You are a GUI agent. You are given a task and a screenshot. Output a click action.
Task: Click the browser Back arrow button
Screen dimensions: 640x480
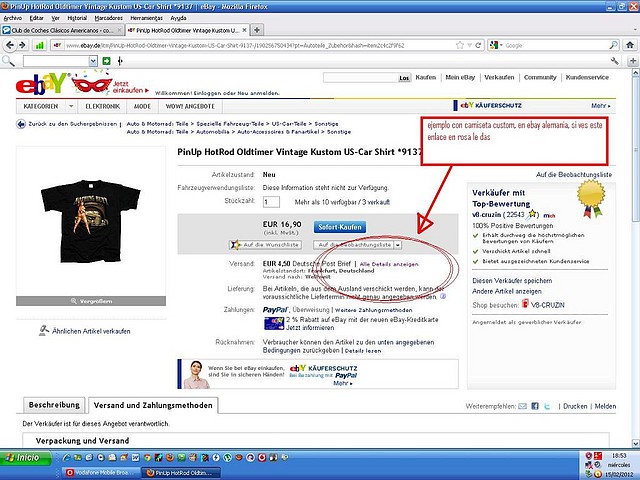10,45
